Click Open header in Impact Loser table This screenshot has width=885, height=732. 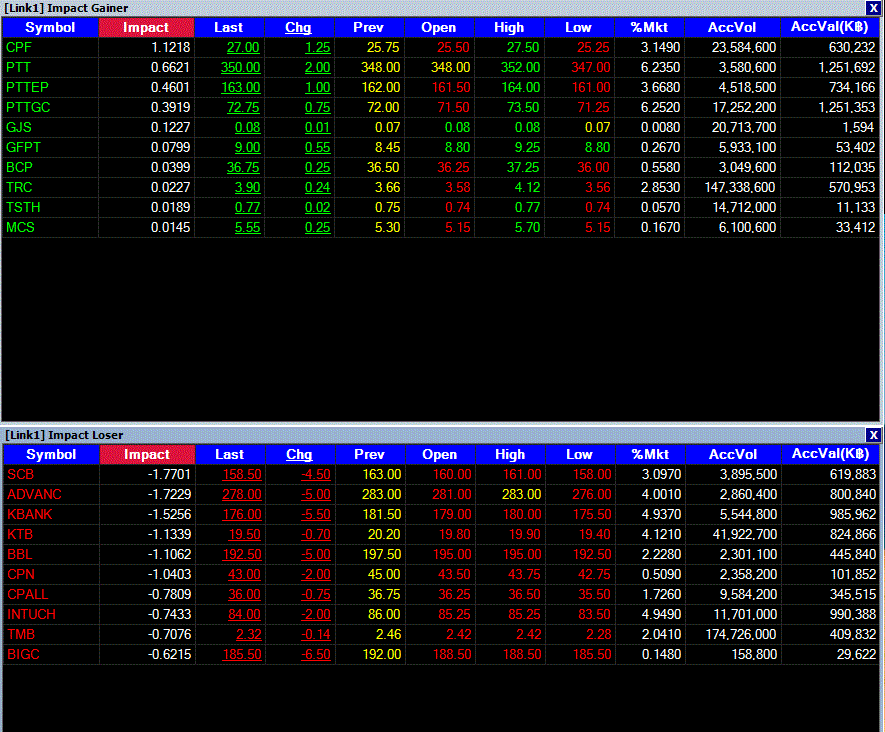pyautogui.click(x=440, y=454)
